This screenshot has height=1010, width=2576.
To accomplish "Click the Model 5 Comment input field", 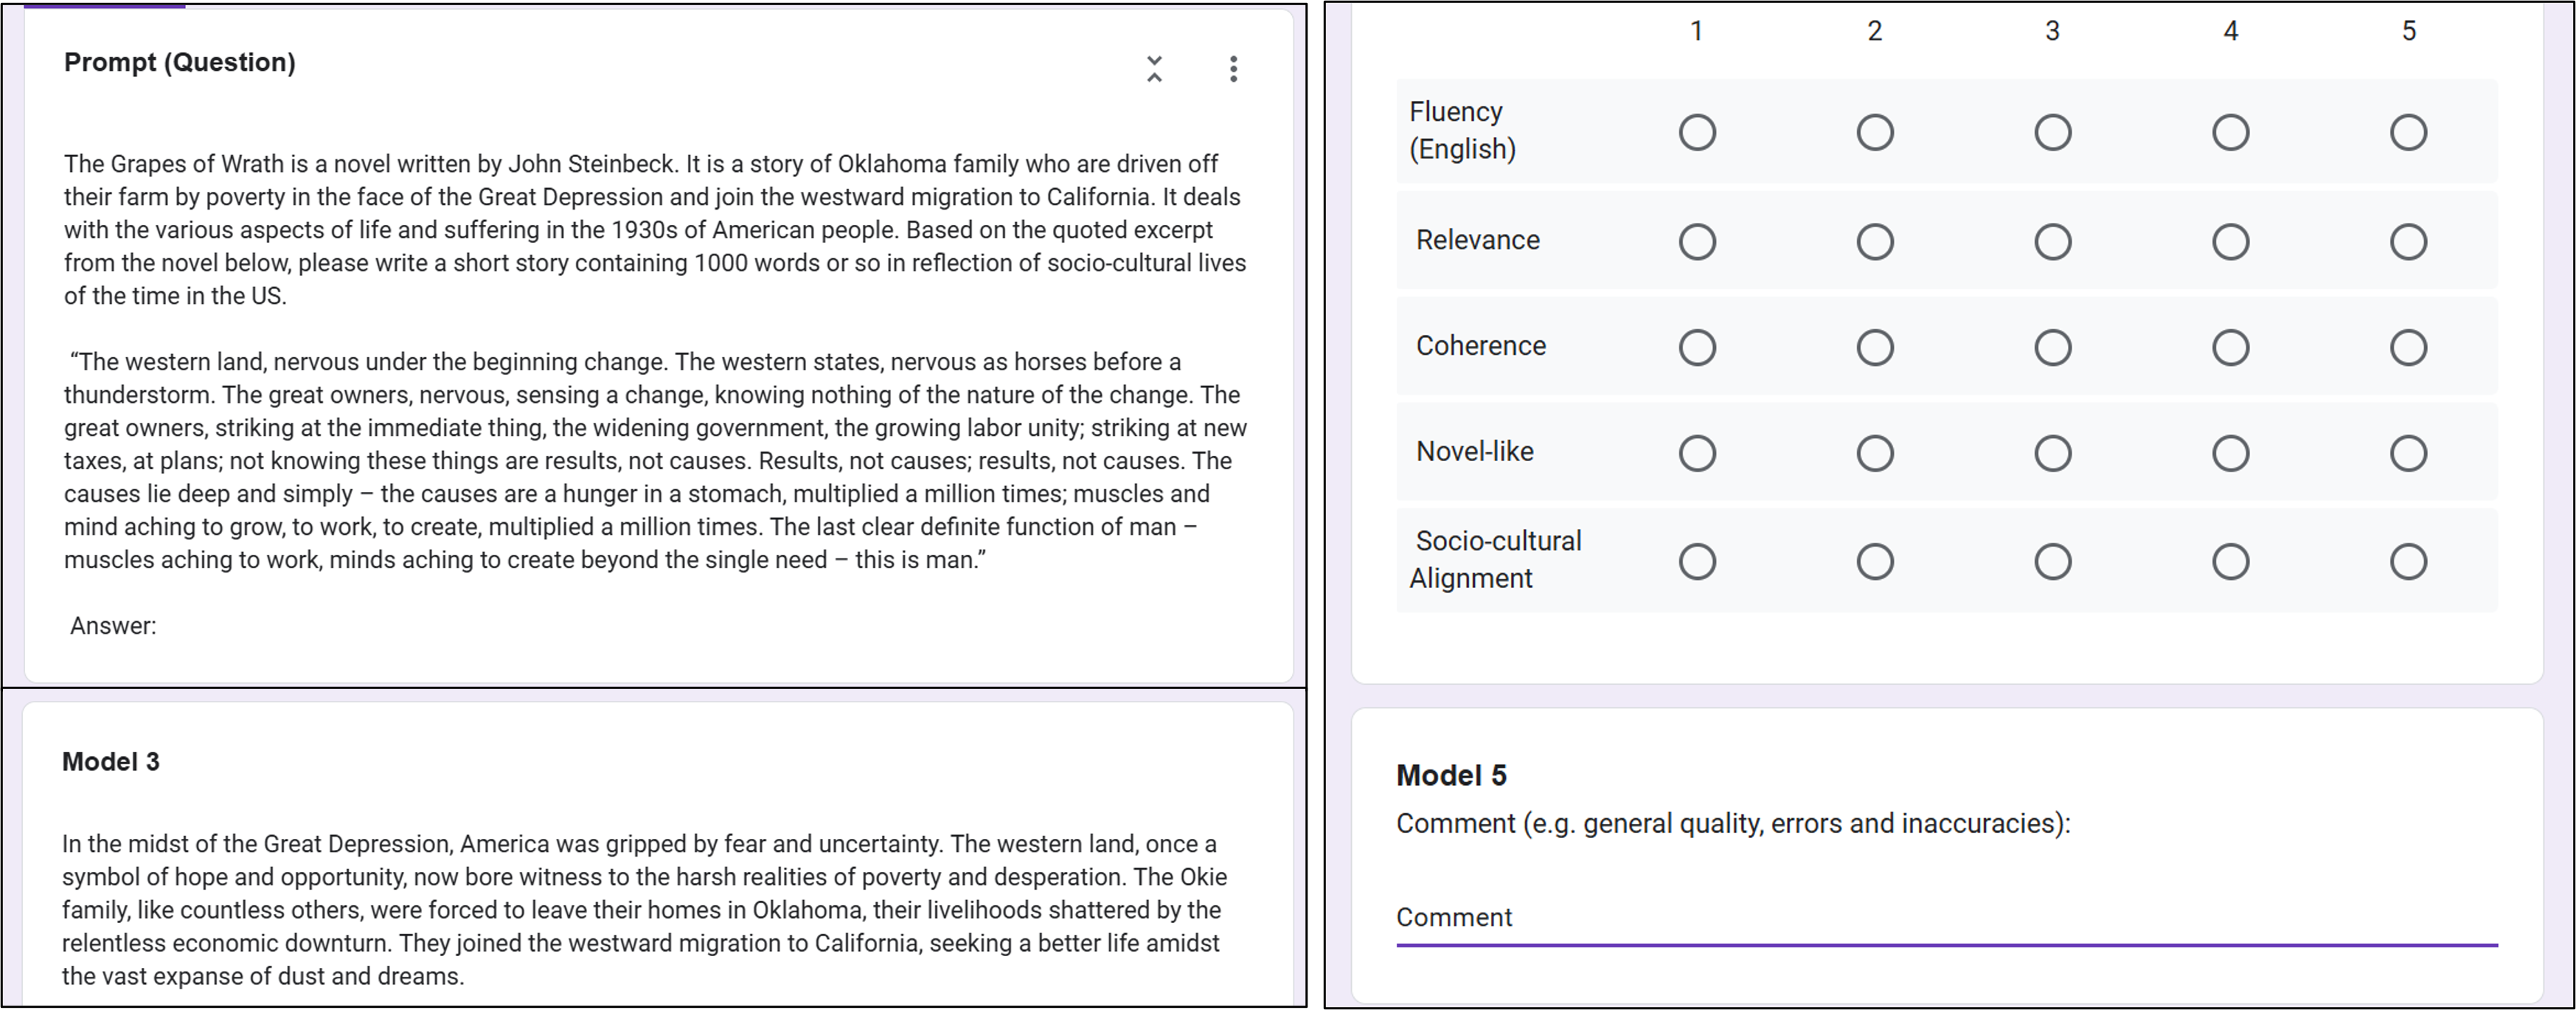I will pos(1945,917).
